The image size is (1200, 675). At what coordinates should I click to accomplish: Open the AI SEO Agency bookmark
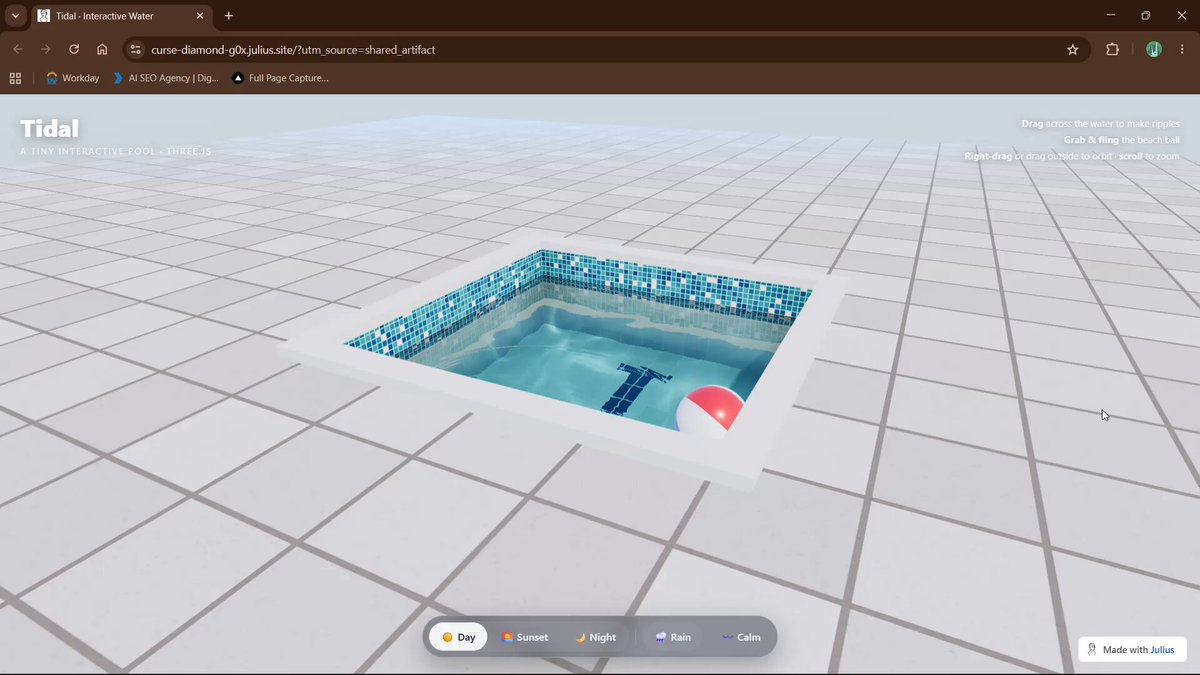coord(166,78)
